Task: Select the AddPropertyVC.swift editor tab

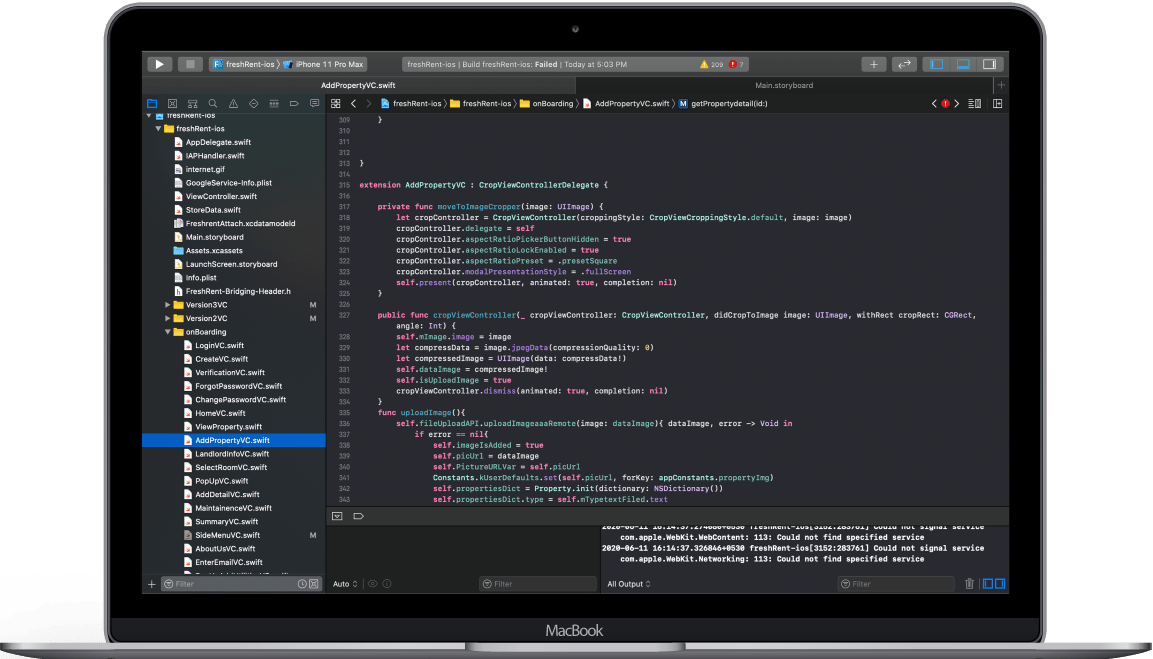Action: coord(358,85)
